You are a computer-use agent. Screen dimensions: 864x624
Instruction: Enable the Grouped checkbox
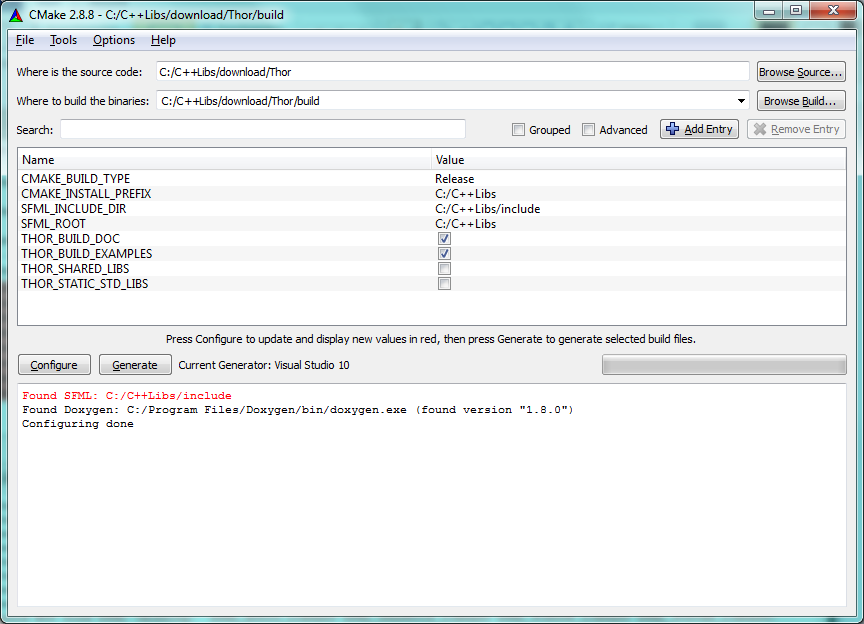tap(518, 130)
